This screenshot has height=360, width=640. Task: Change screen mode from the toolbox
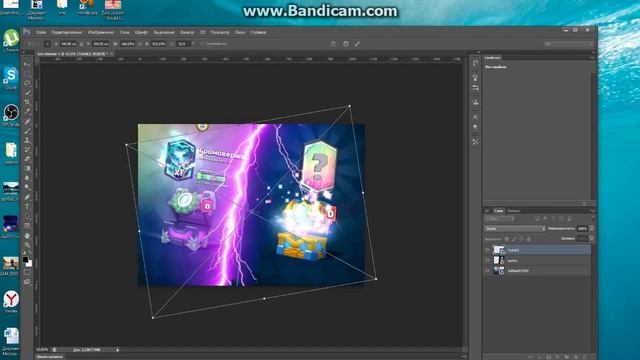click(x=27, y=282)
